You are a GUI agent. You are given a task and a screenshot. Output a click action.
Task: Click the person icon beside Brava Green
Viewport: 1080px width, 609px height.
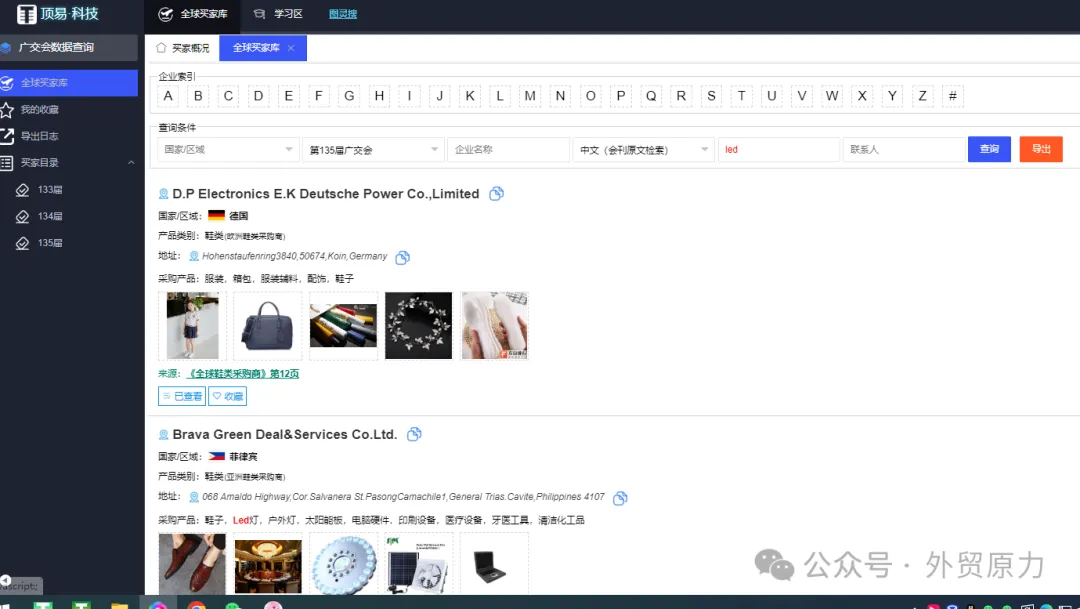pos(163,435)
